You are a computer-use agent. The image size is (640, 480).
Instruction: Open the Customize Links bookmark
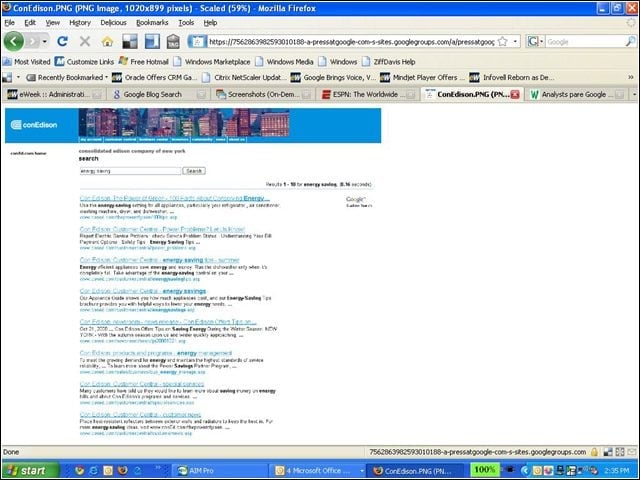click(x=84, y=62)
